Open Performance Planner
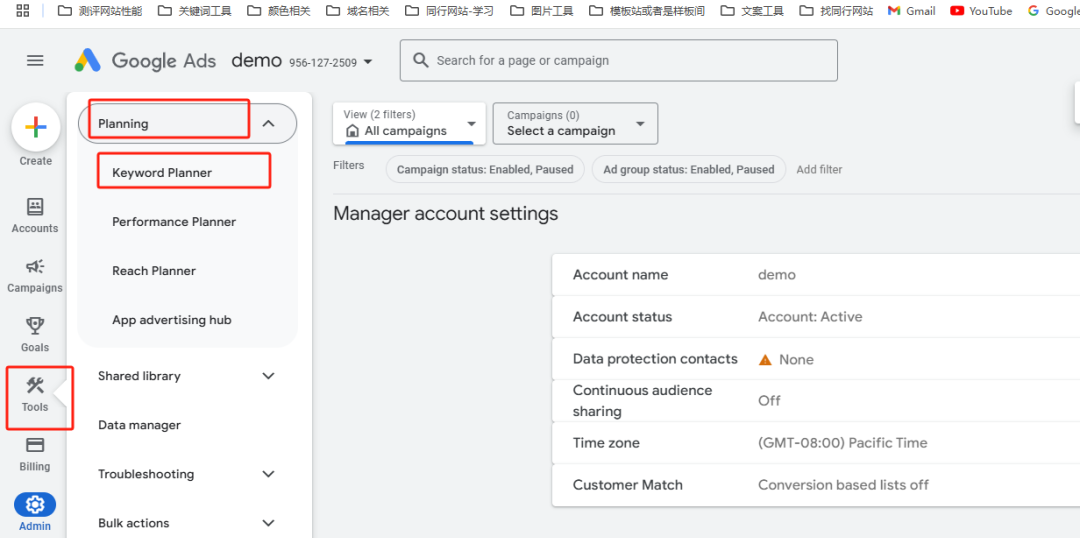This screenshot has width=1080, height=538. 174,222
